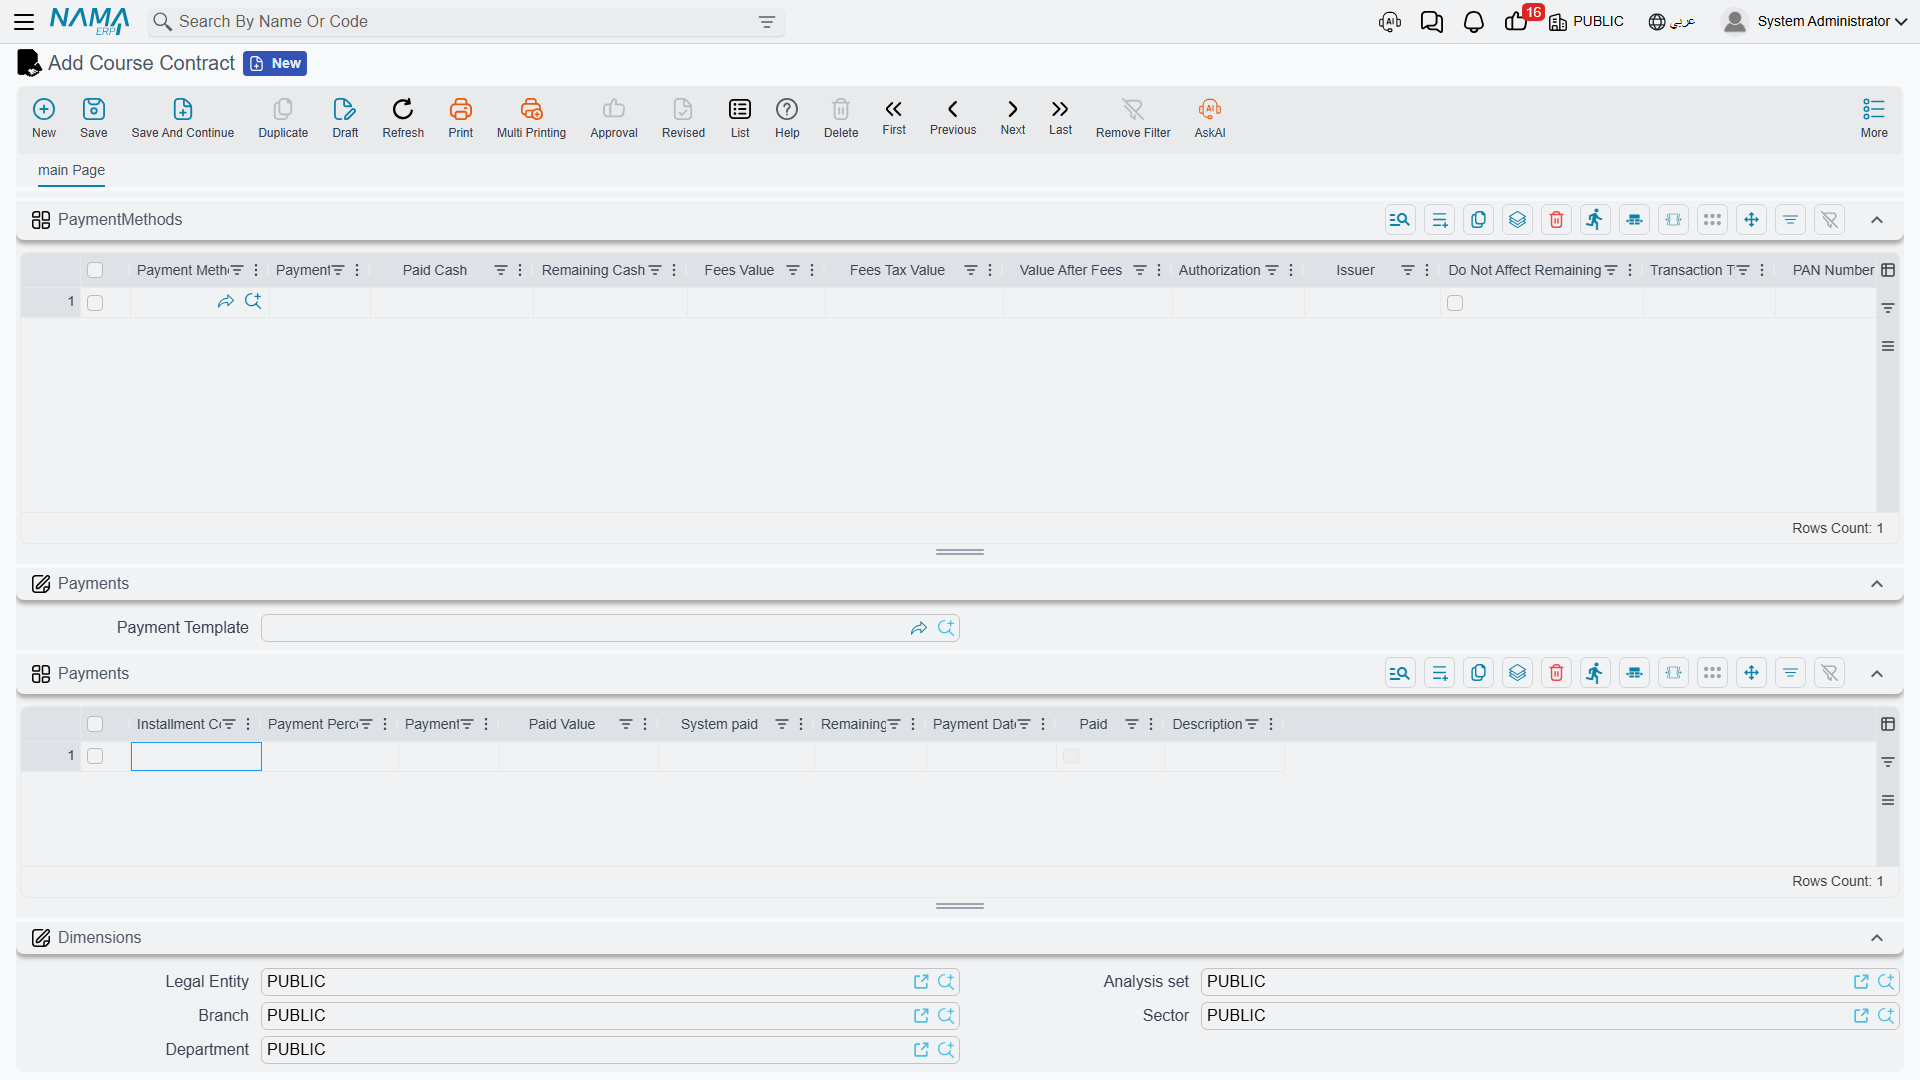Toggle select-all checkbox in Payments grid header

[x=95, y=724]
